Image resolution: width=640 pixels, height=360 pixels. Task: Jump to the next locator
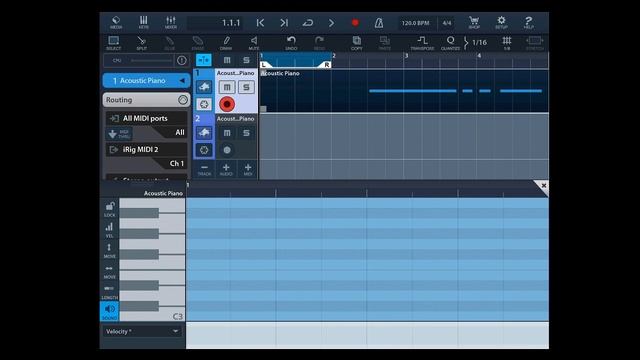[284, 23]
